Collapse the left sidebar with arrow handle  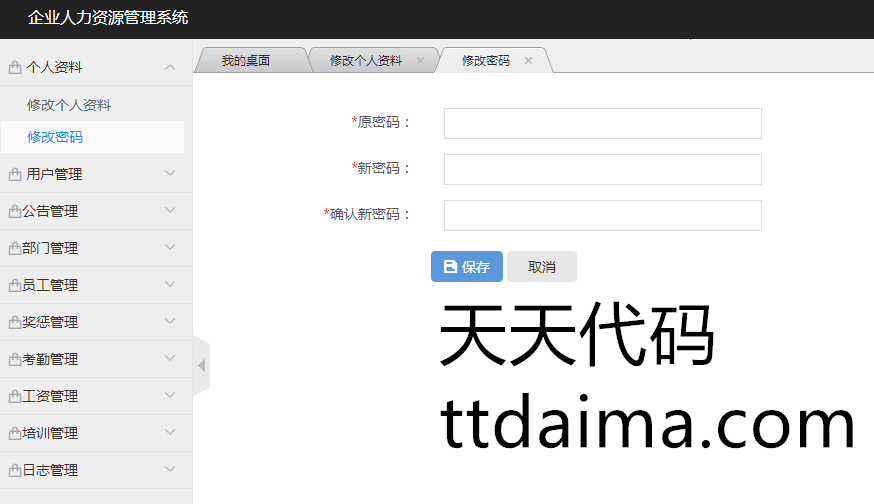(201, 366)
